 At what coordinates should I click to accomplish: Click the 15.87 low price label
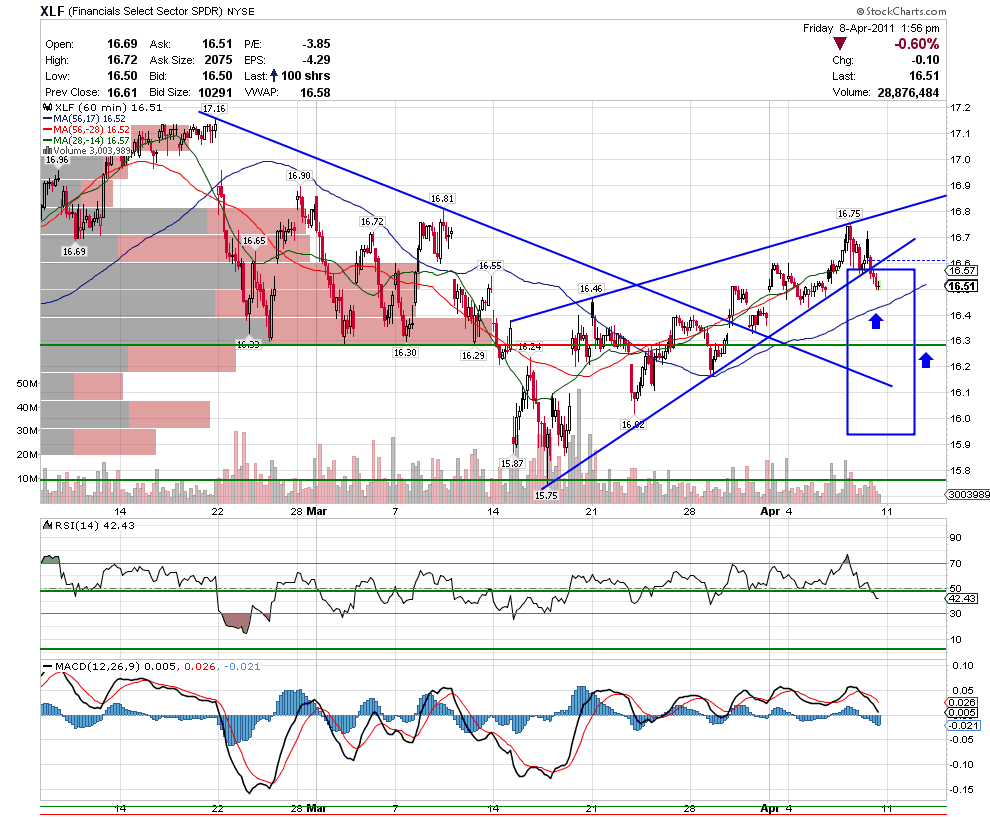click(512, 463)
